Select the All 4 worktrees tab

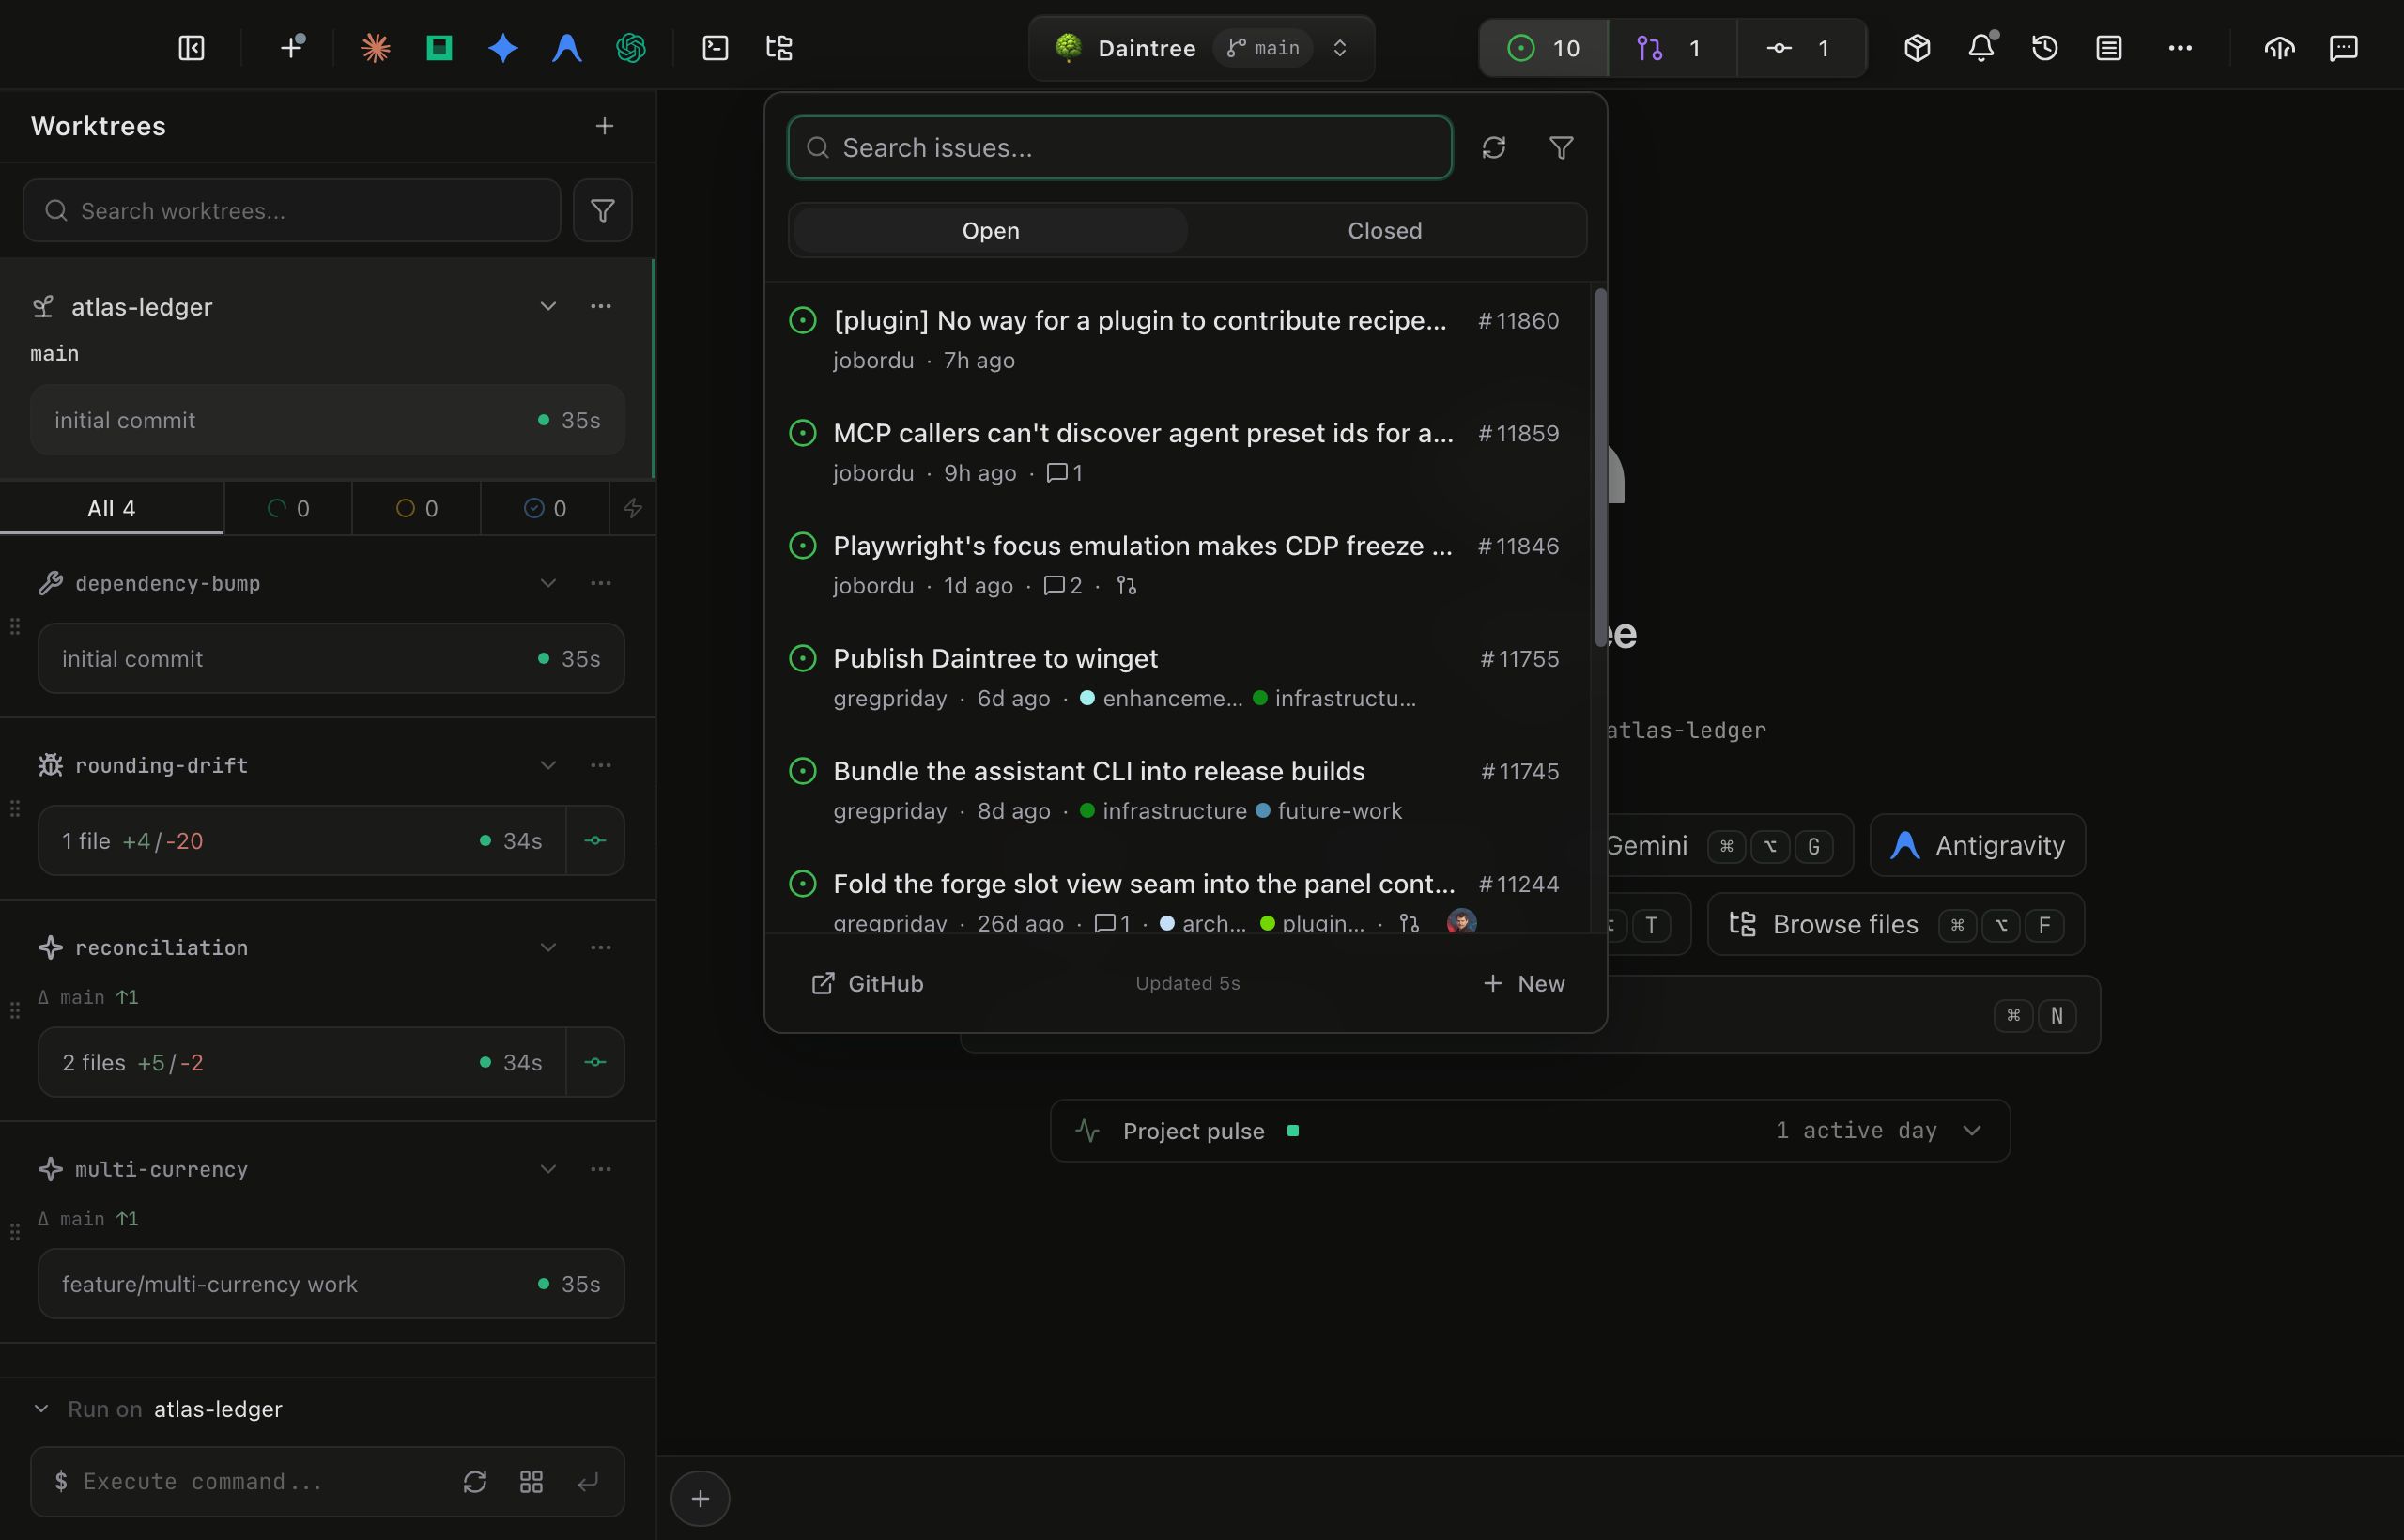[111, 508]
